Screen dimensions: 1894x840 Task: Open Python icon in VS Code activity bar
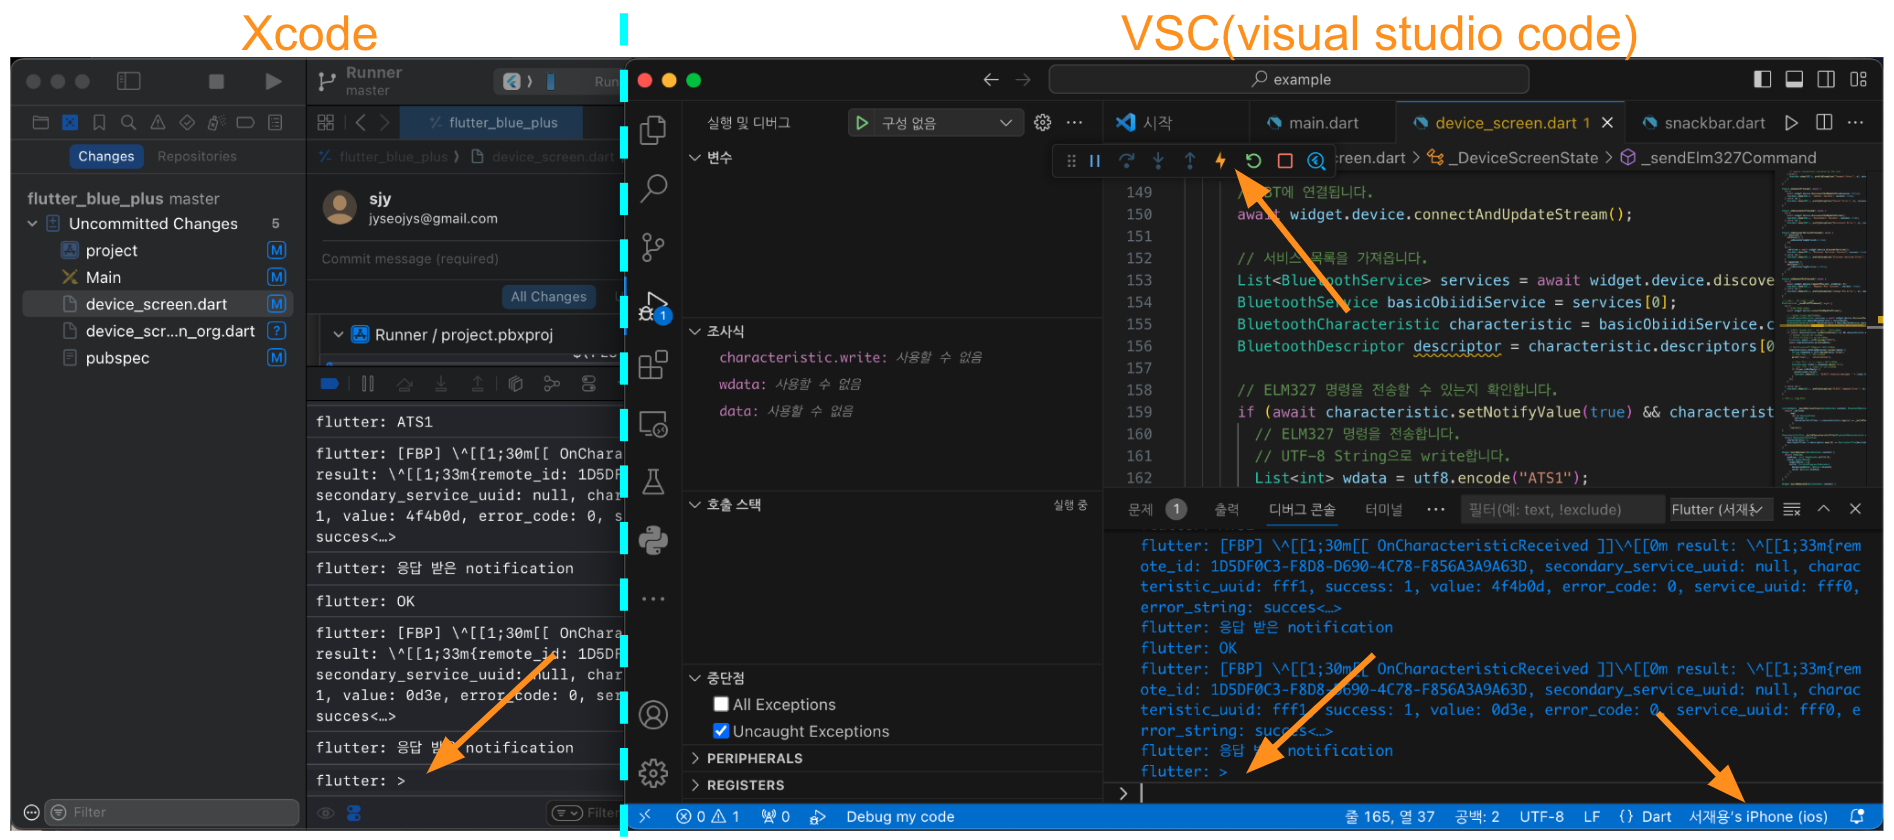tap(653, 540)
